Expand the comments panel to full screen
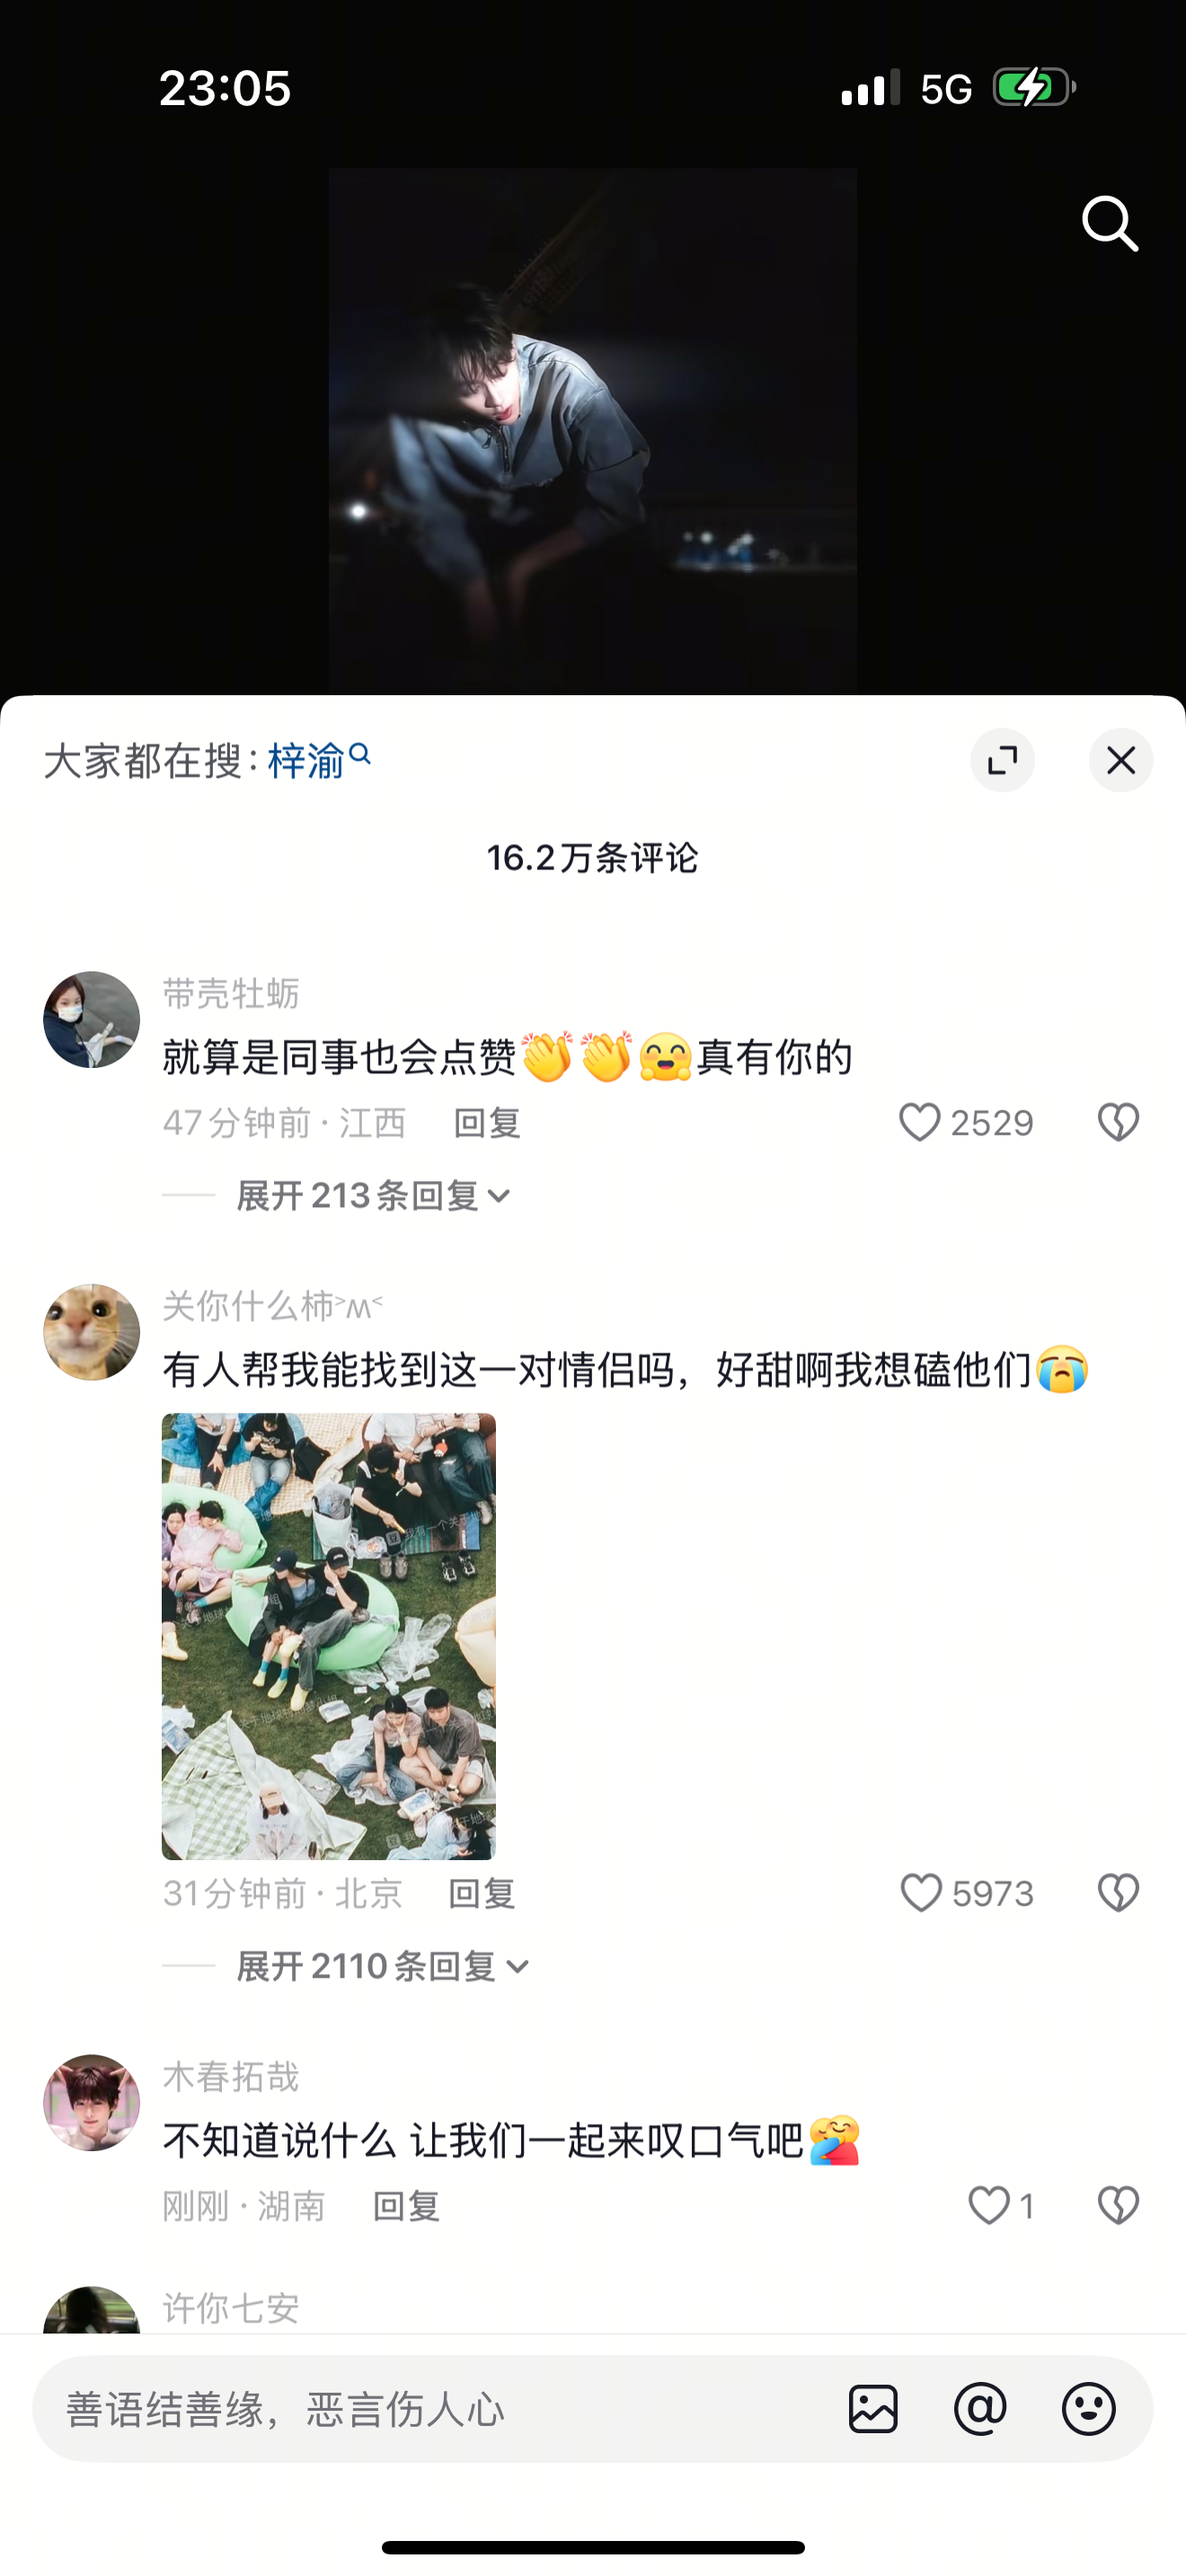Image resolution: width=1186 pixels, height=2576 pixels. (1002, 760)
